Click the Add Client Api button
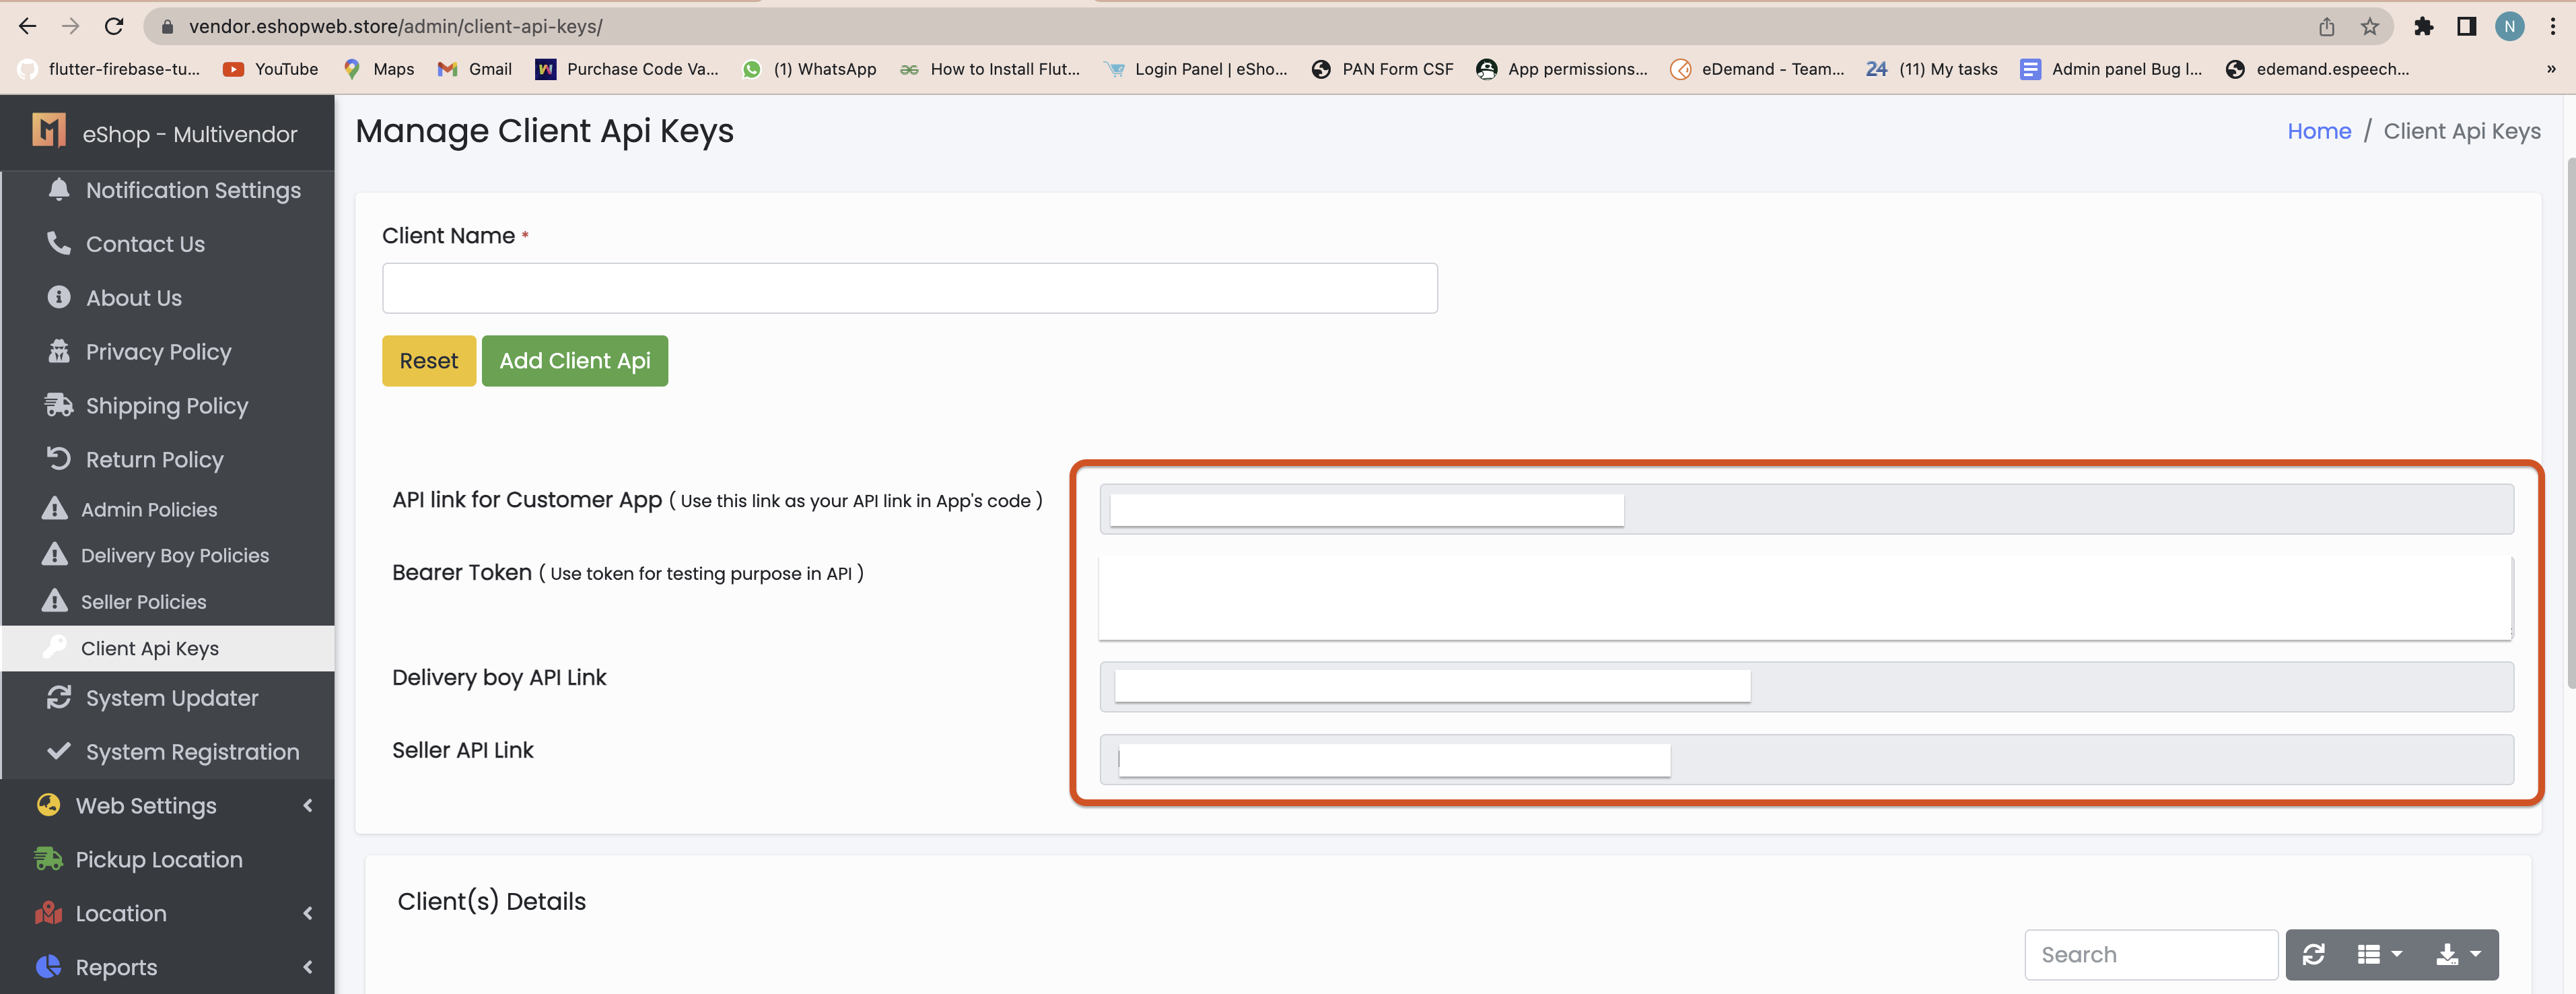The height and width of the screenshot is (994, 2576). 574,361
